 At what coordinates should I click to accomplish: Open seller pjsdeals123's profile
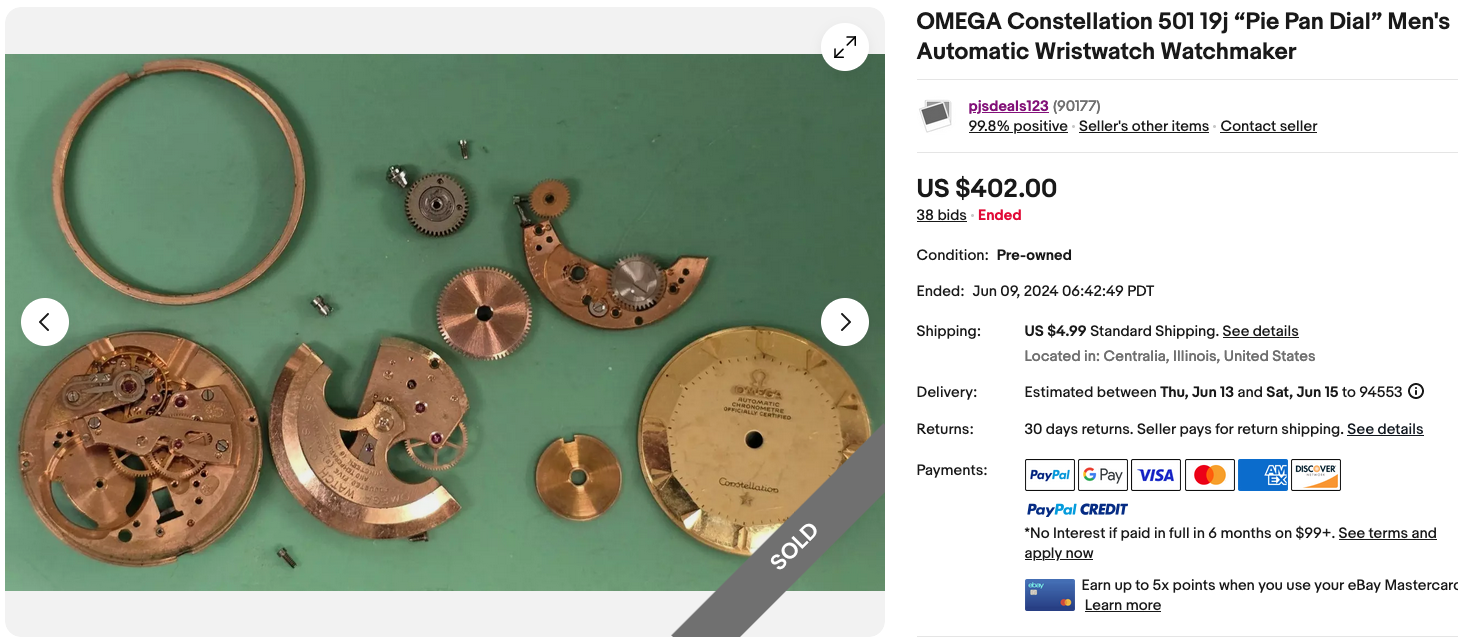(x=1008, y=106)
